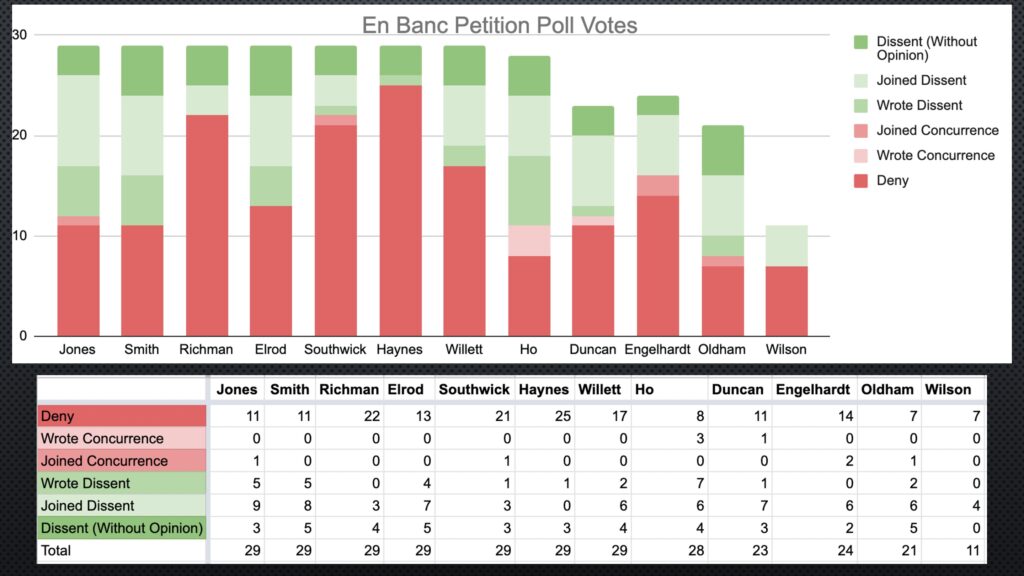
Task: Click the Wrote Concurrence legend swatch
Action: click(861, 156)
